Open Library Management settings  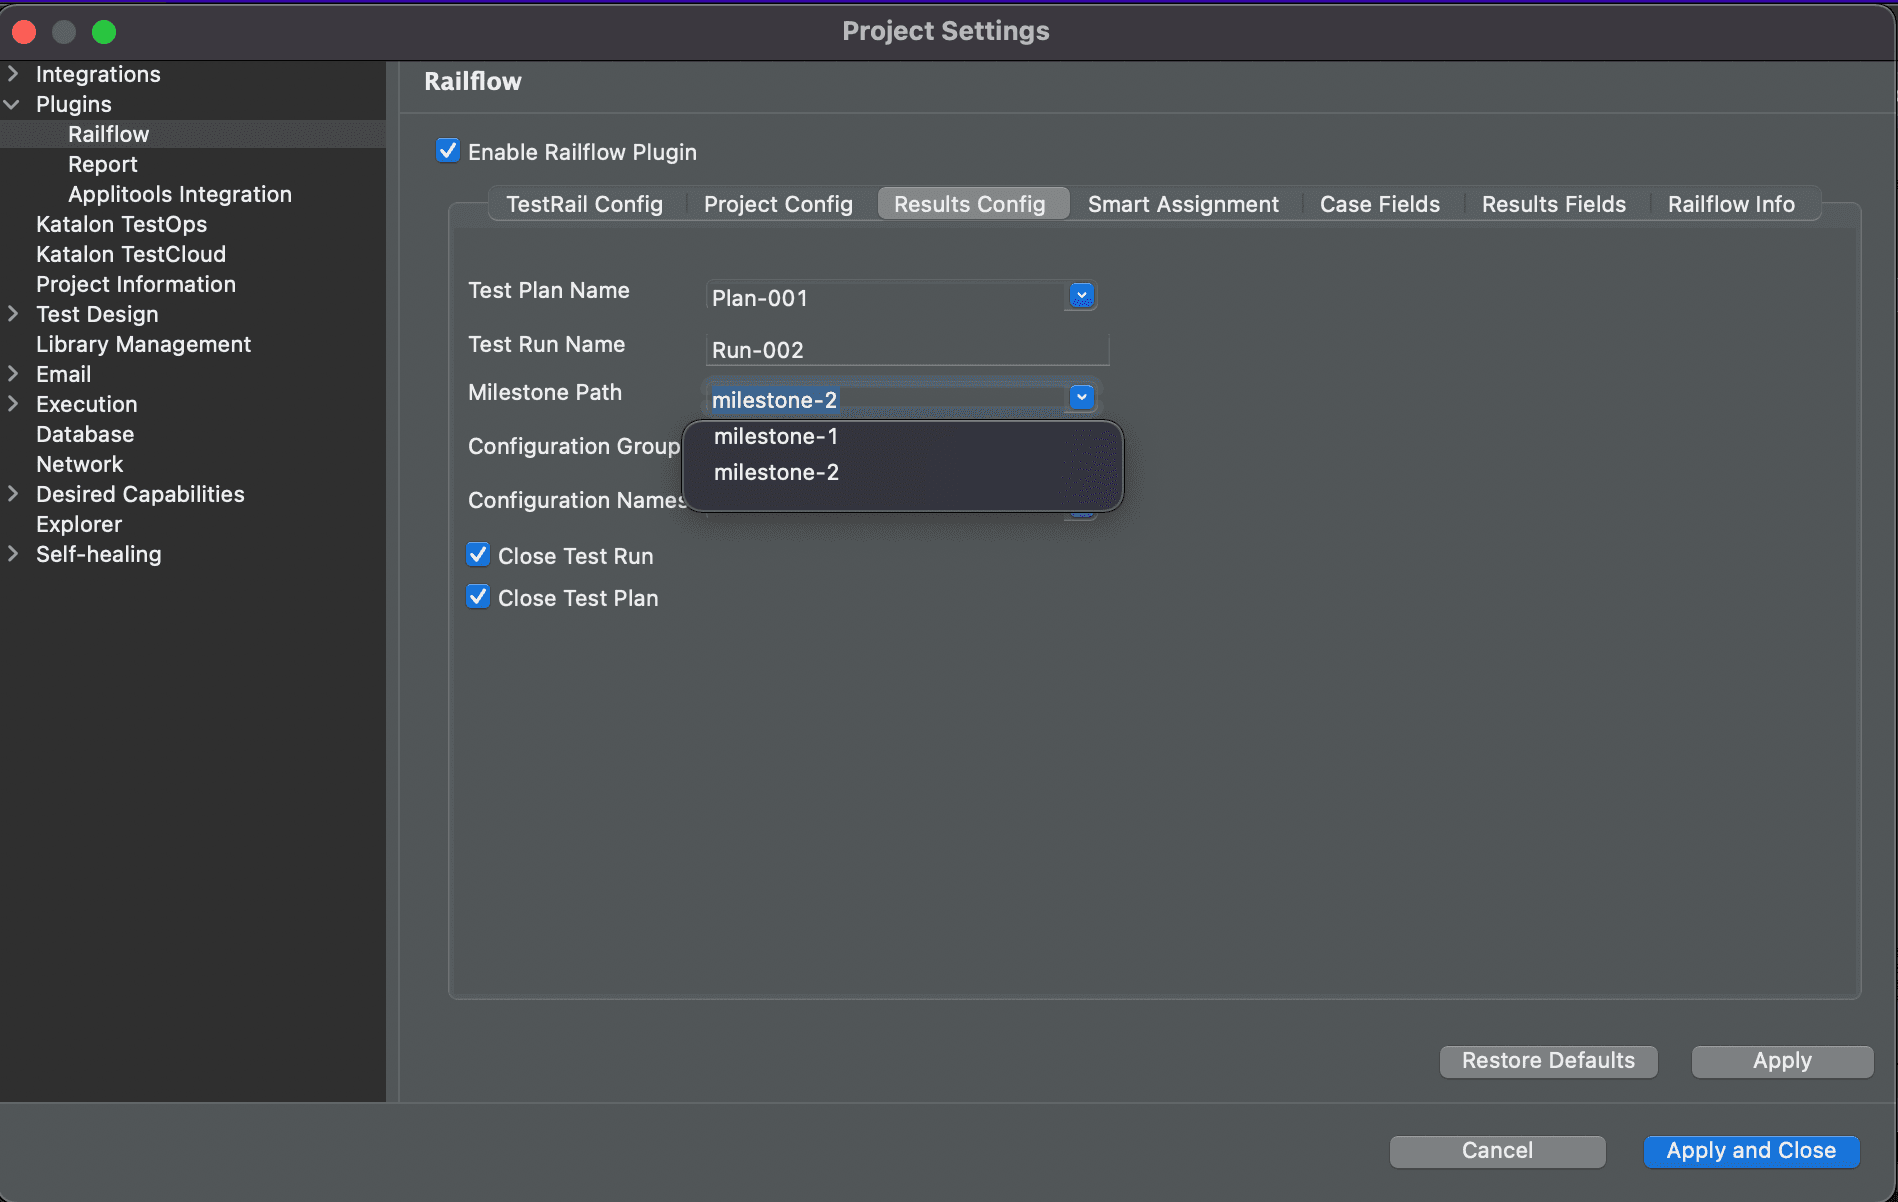[143, 344]
